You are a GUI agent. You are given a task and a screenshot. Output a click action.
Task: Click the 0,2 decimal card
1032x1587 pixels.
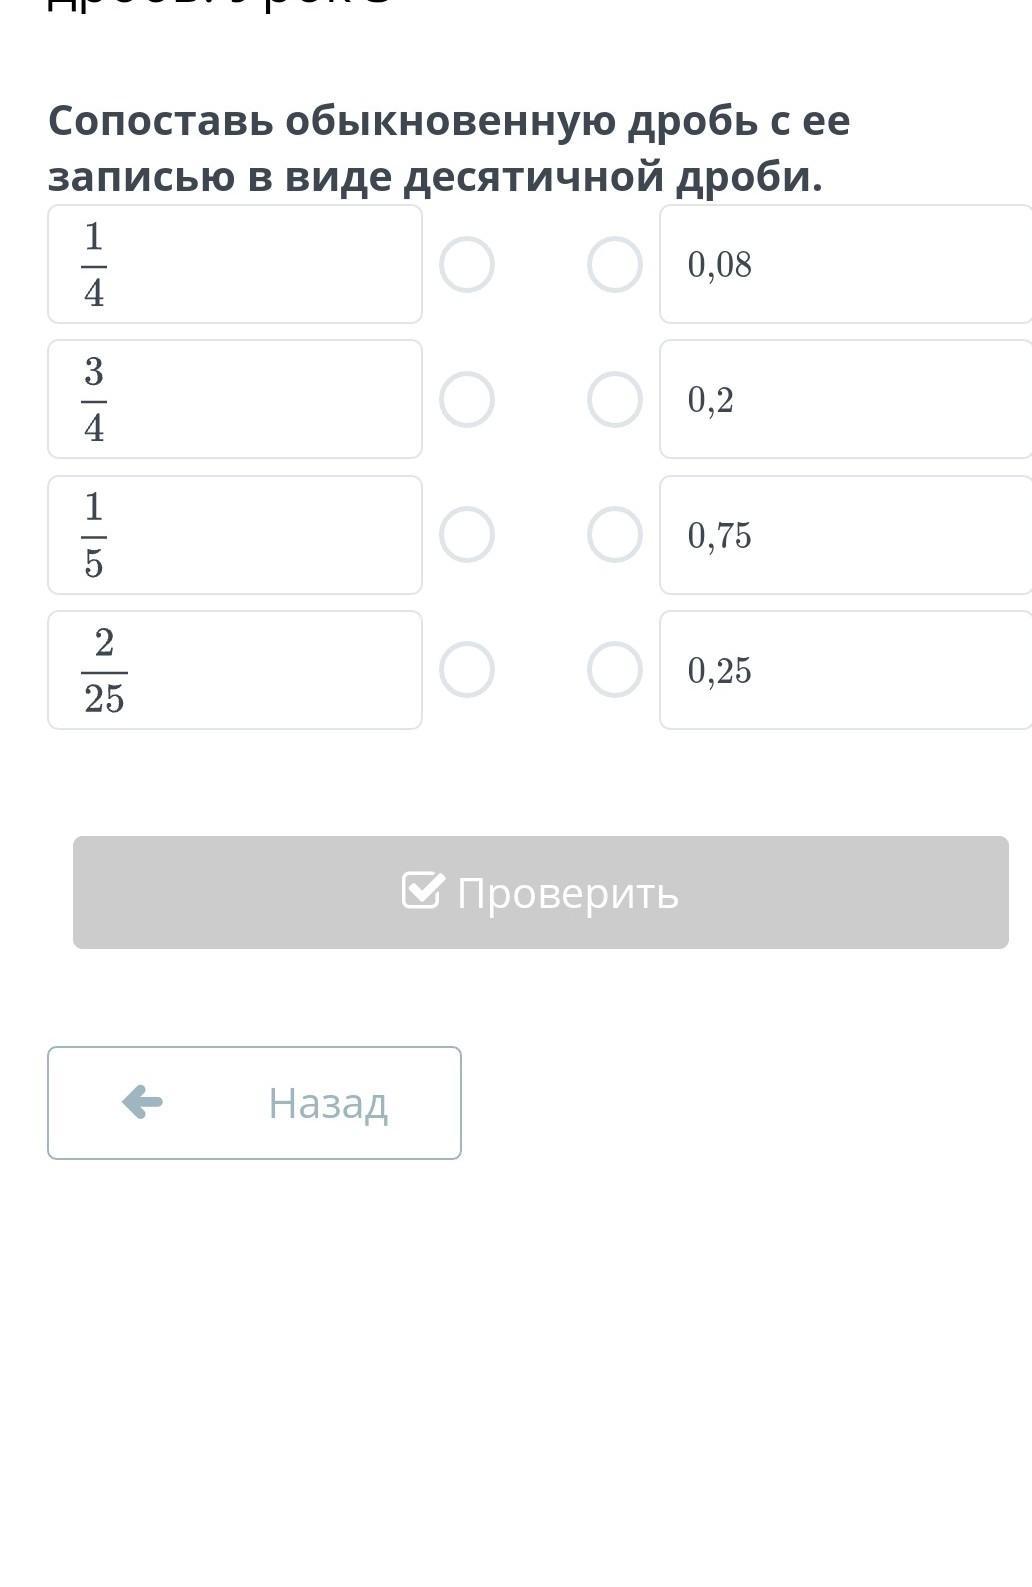pos(845,400)
